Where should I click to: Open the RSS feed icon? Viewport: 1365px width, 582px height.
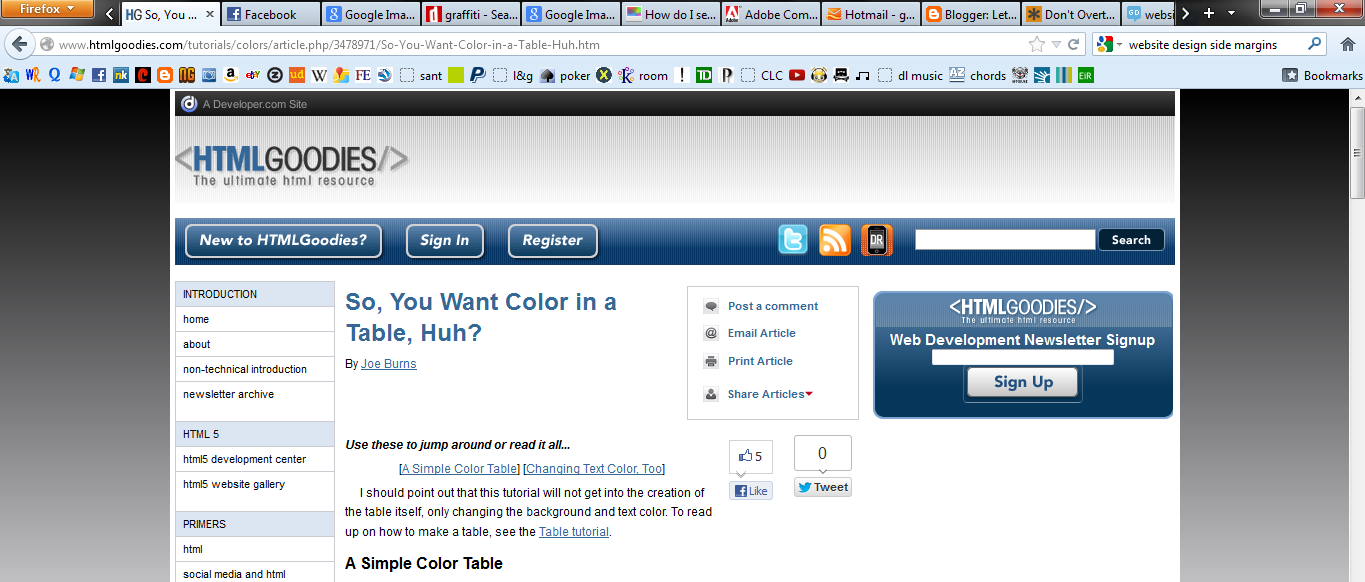[x=835, y=239]
